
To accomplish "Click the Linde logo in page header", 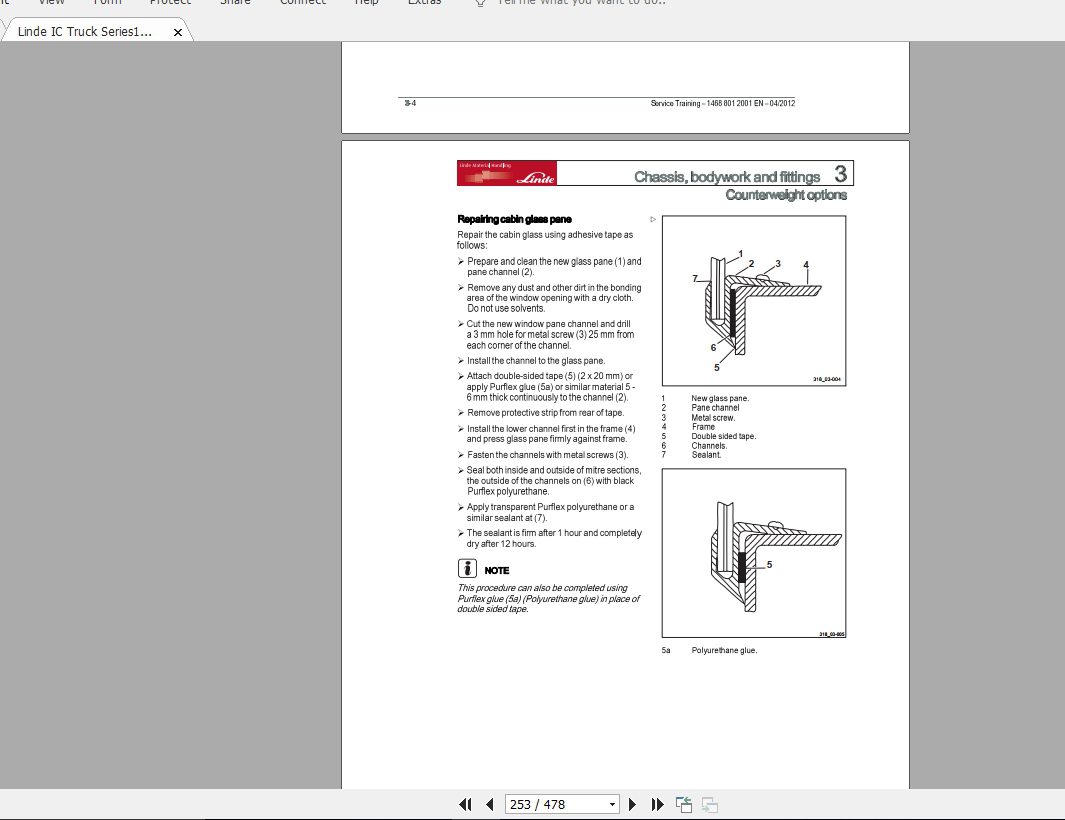I will click(507, 173).
